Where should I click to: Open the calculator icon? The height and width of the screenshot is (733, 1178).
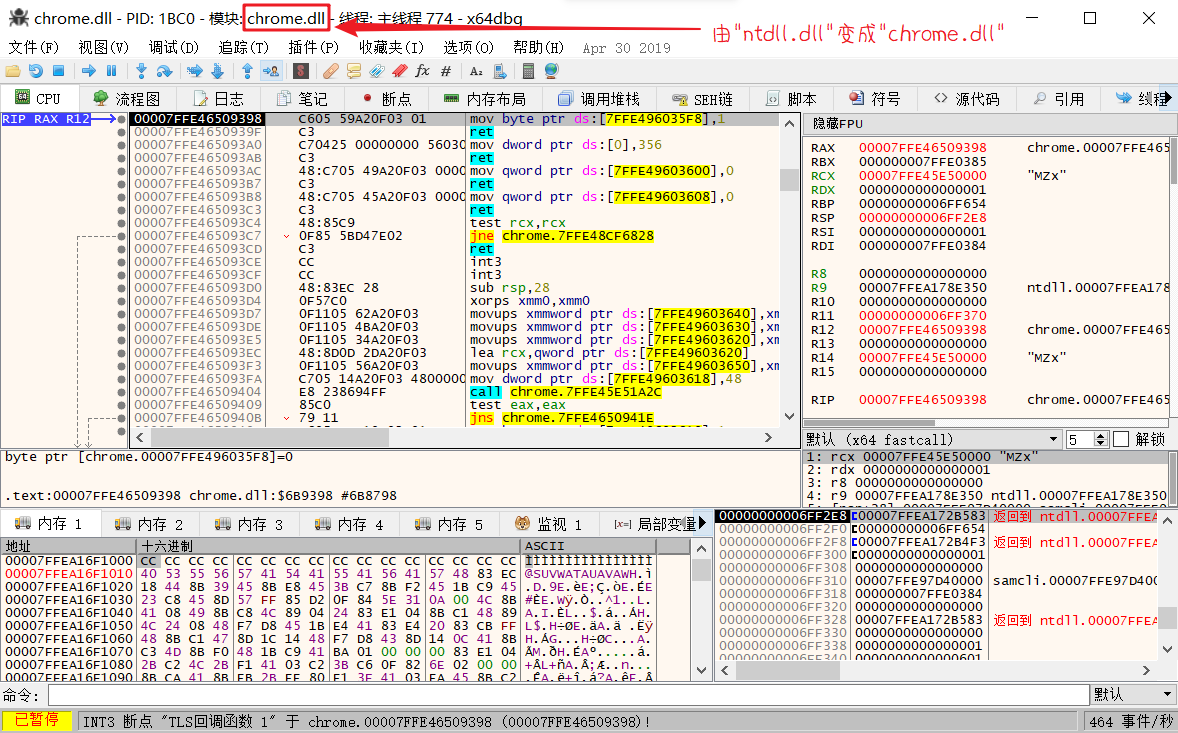528,71
